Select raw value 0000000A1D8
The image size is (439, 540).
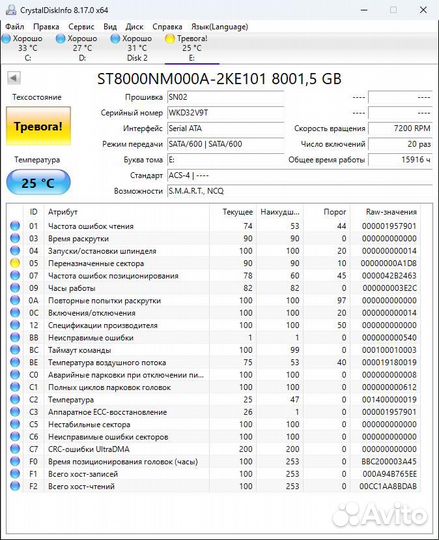click(389, 263)
